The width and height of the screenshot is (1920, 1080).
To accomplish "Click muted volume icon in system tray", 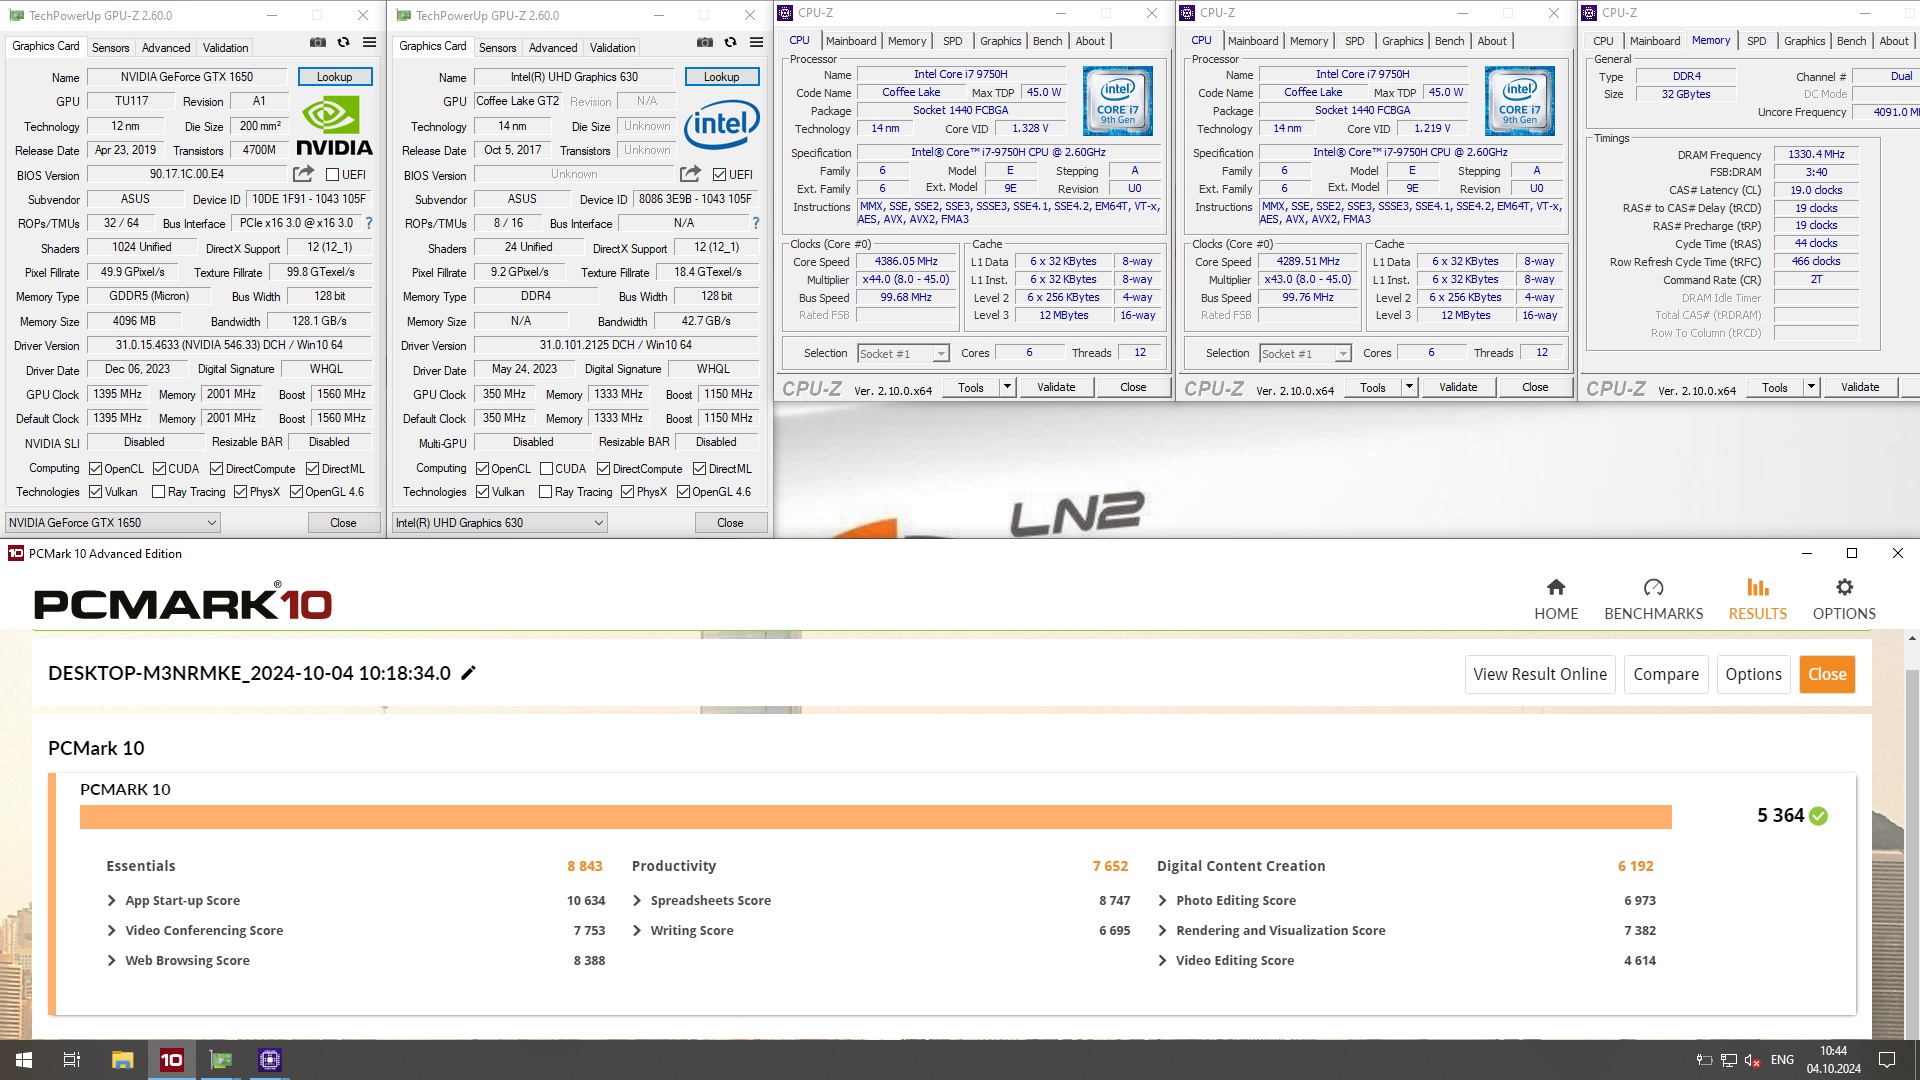I will pyautogui.click(x=1752, y=1060).
